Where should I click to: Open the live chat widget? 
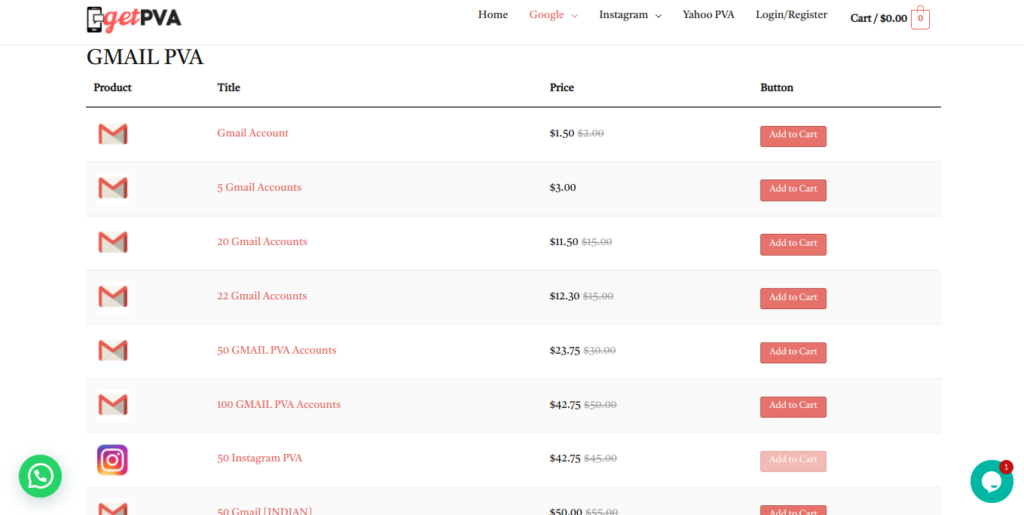(991, 482)
